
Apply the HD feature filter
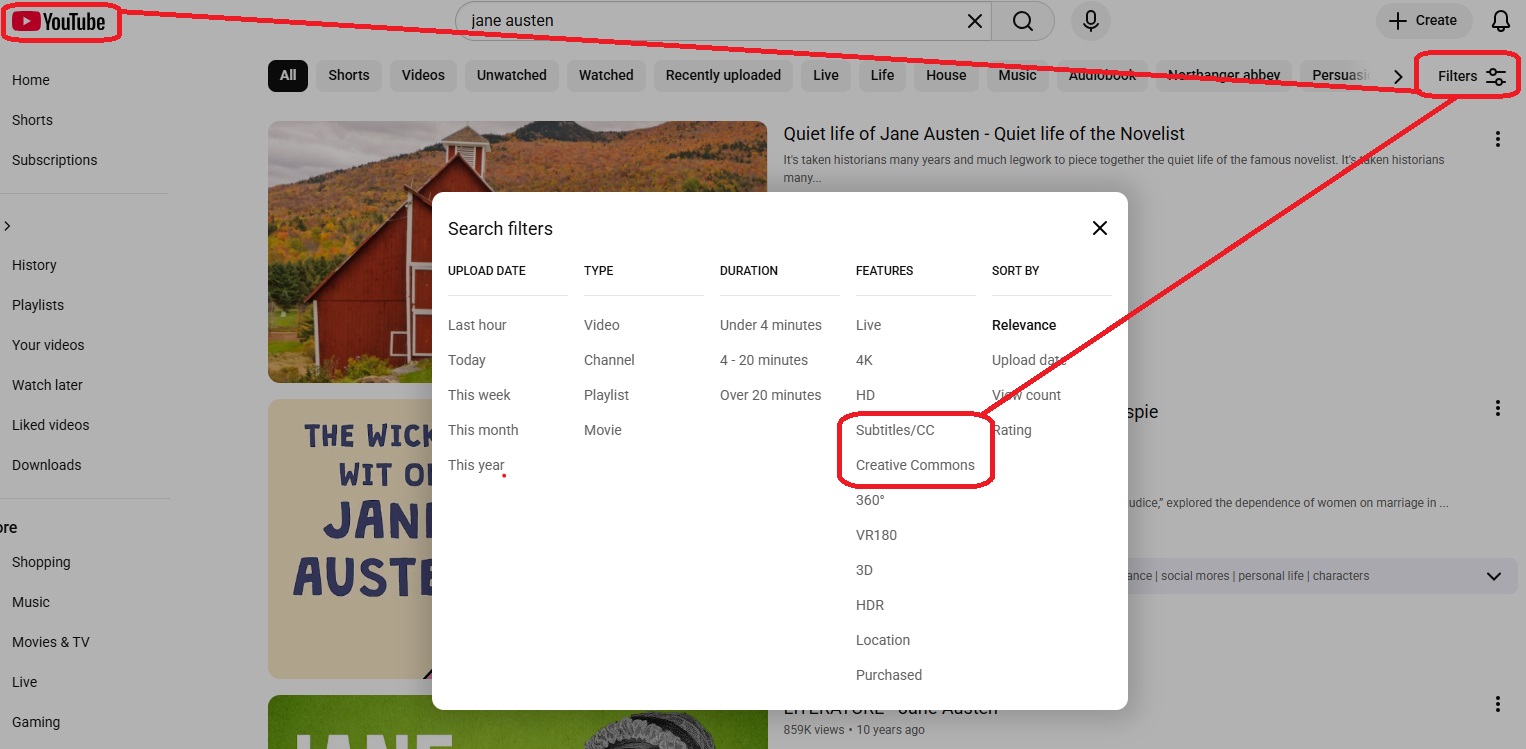[x=865, y=394]
